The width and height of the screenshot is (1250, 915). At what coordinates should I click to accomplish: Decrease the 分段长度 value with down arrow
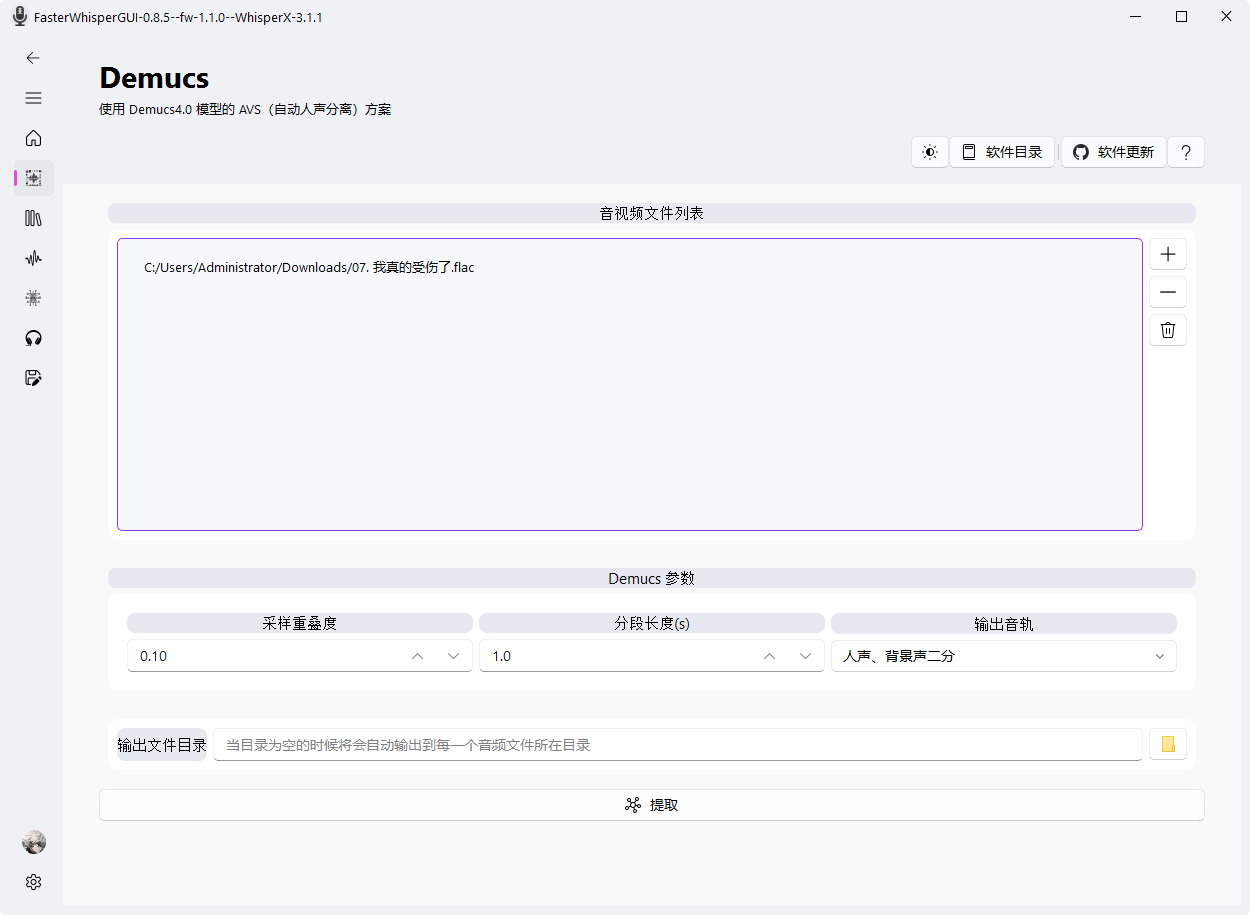[805, 656]
